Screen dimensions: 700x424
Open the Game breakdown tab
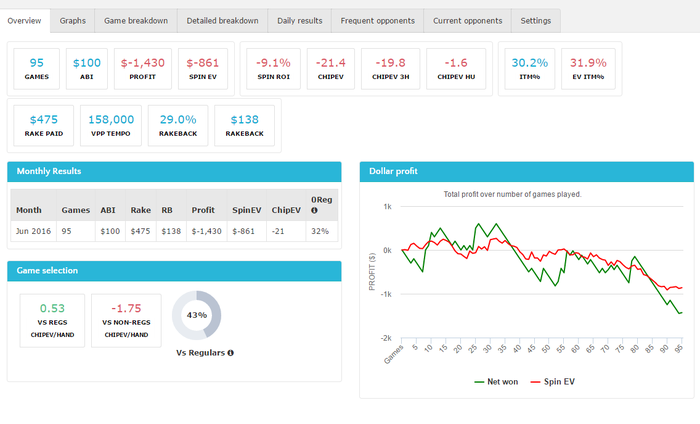point(136,21)
